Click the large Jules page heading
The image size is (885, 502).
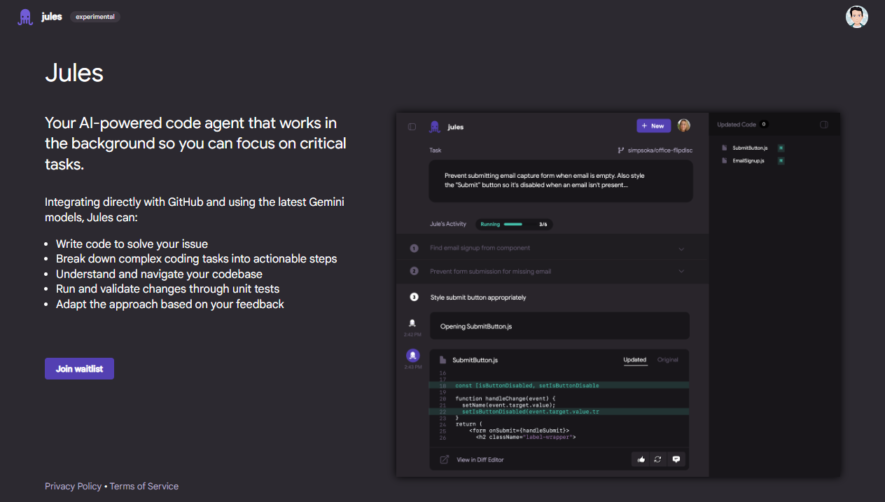click(x=74, y=73)
